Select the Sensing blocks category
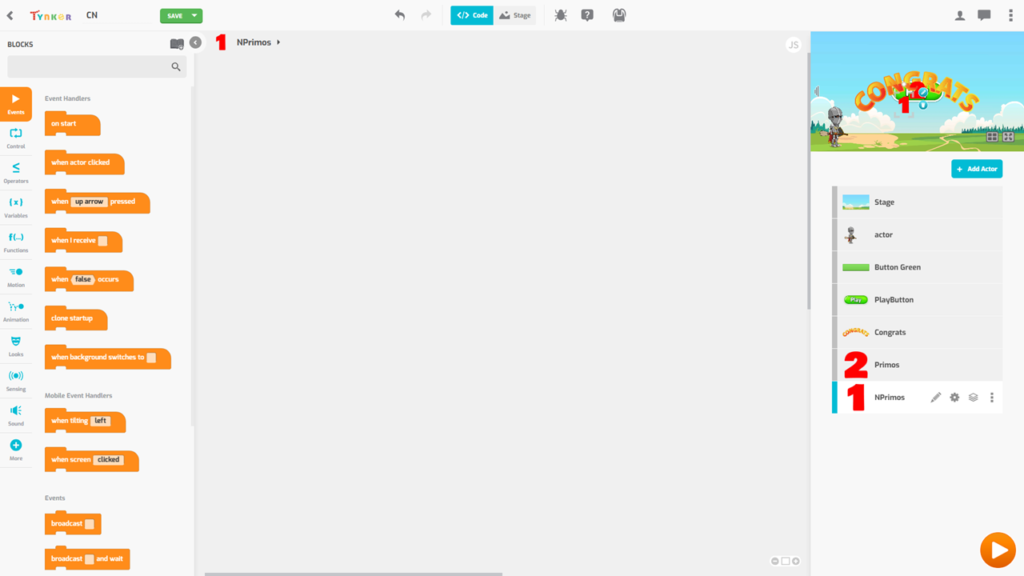This screenshot has width=1024, height=576. 16,380
